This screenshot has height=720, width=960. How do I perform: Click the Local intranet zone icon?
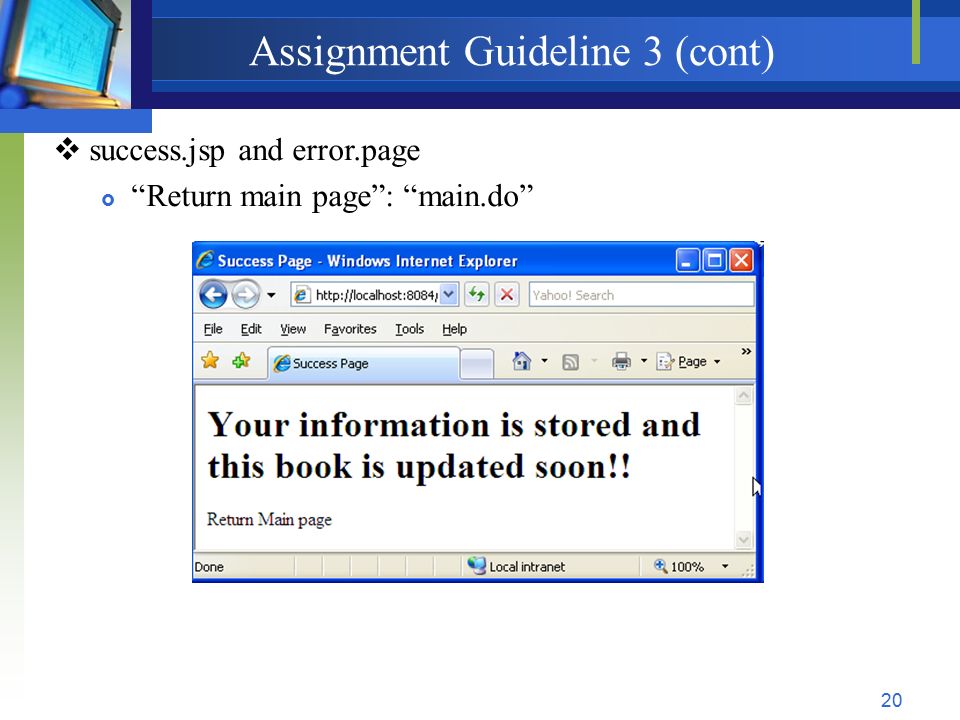[x=476, y=565]
